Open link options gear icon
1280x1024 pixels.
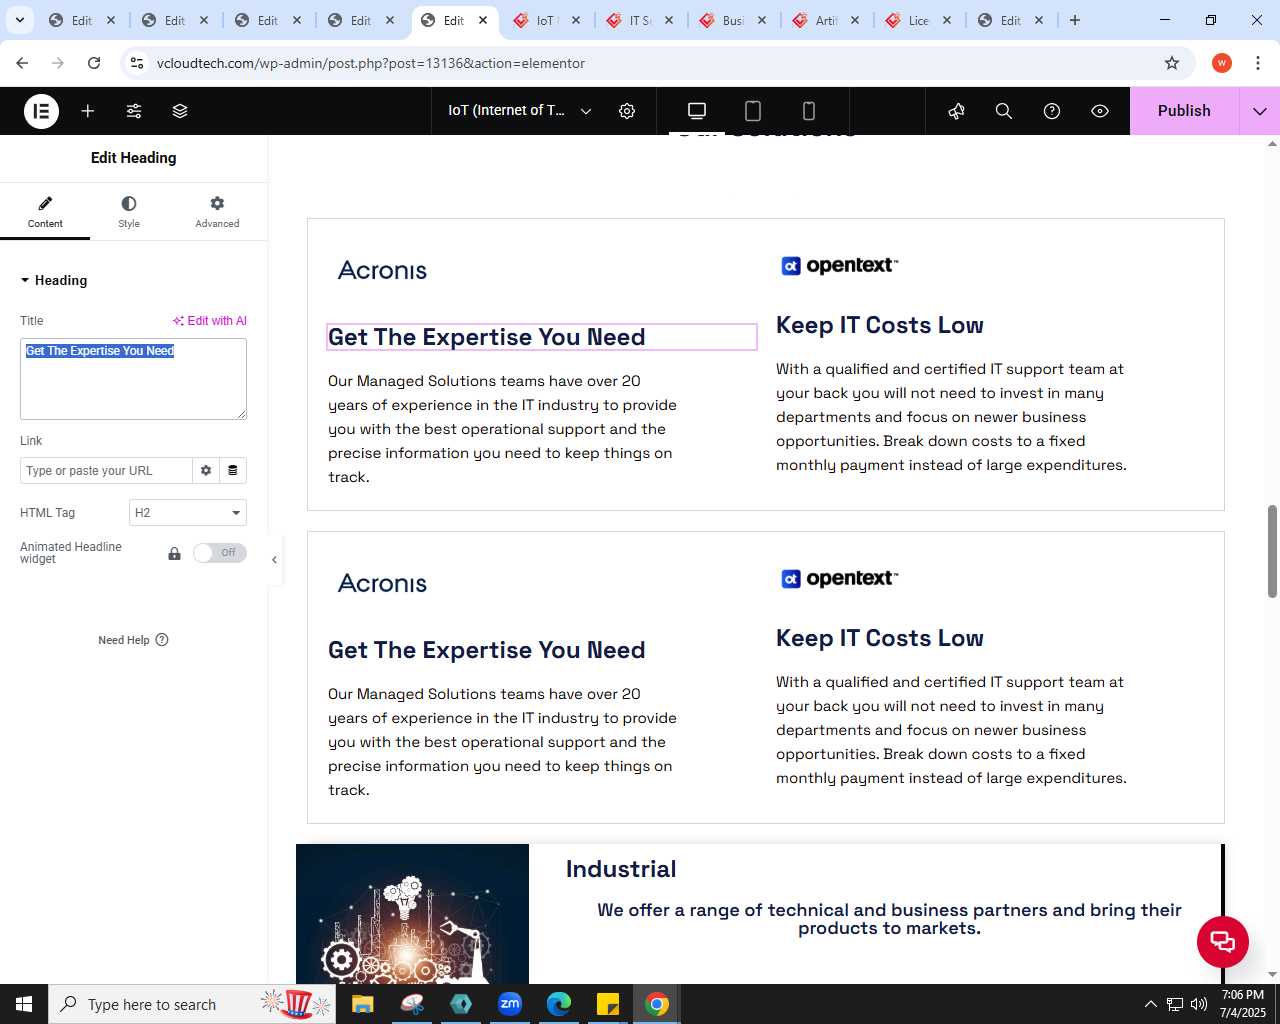click(x=206, y=471)
